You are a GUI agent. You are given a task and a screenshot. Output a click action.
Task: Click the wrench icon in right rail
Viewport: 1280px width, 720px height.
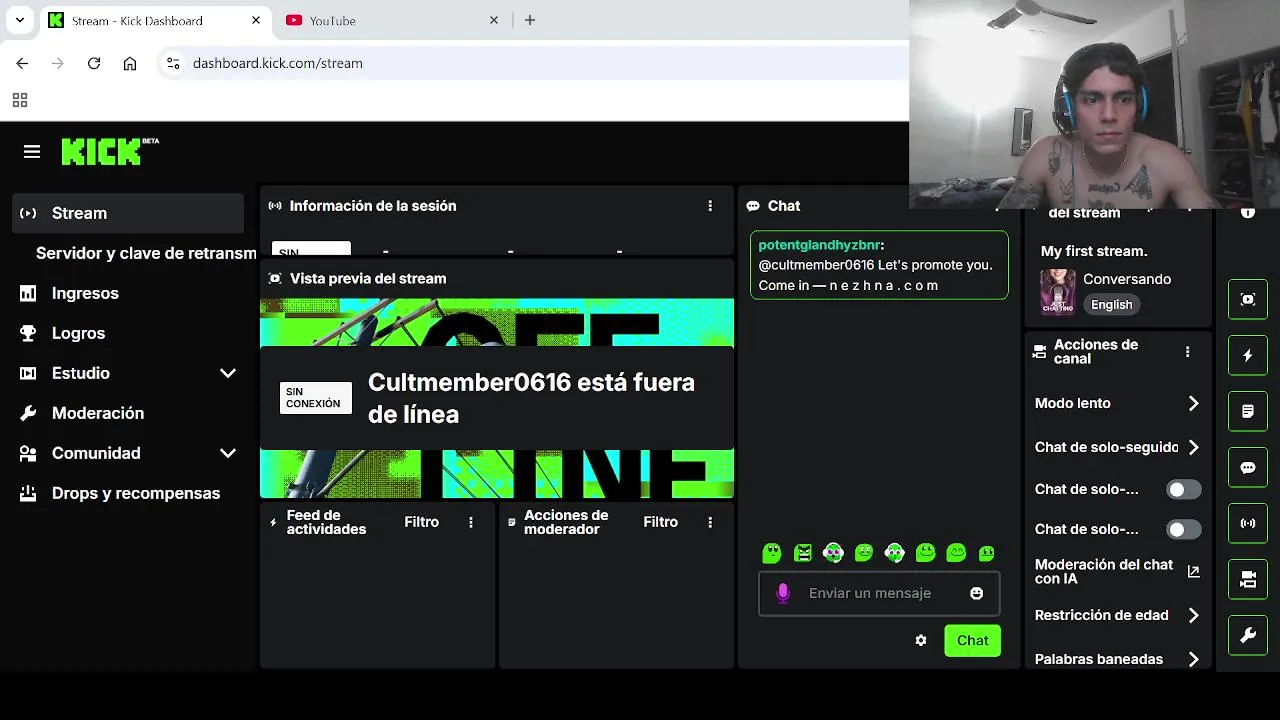1248,635
